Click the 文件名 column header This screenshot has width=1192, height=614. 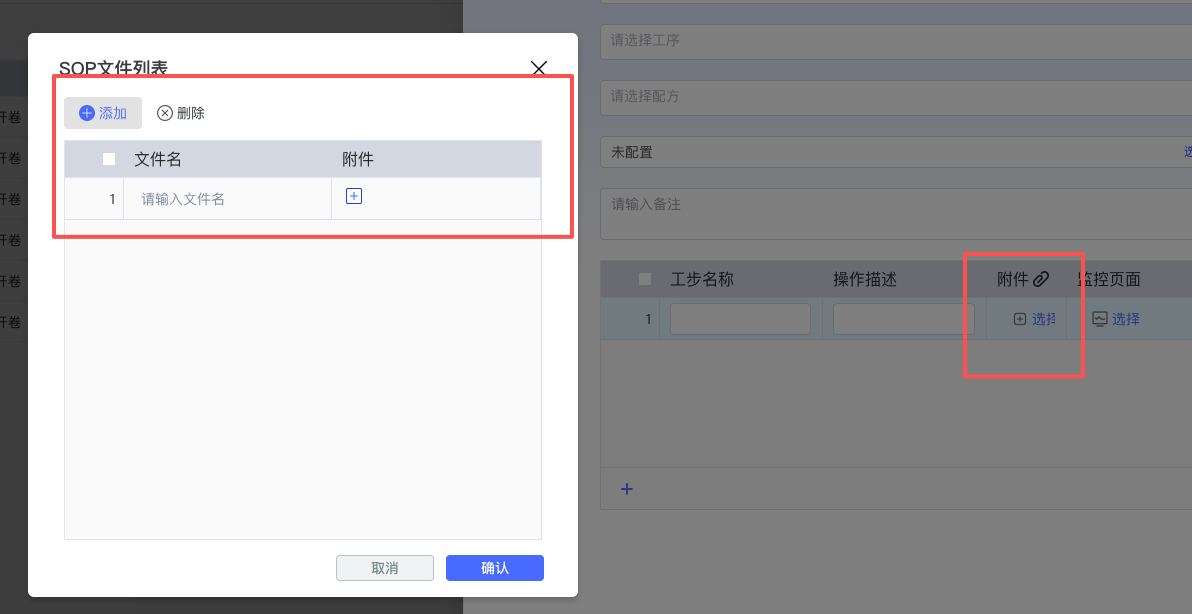click(x=158, y=159)
